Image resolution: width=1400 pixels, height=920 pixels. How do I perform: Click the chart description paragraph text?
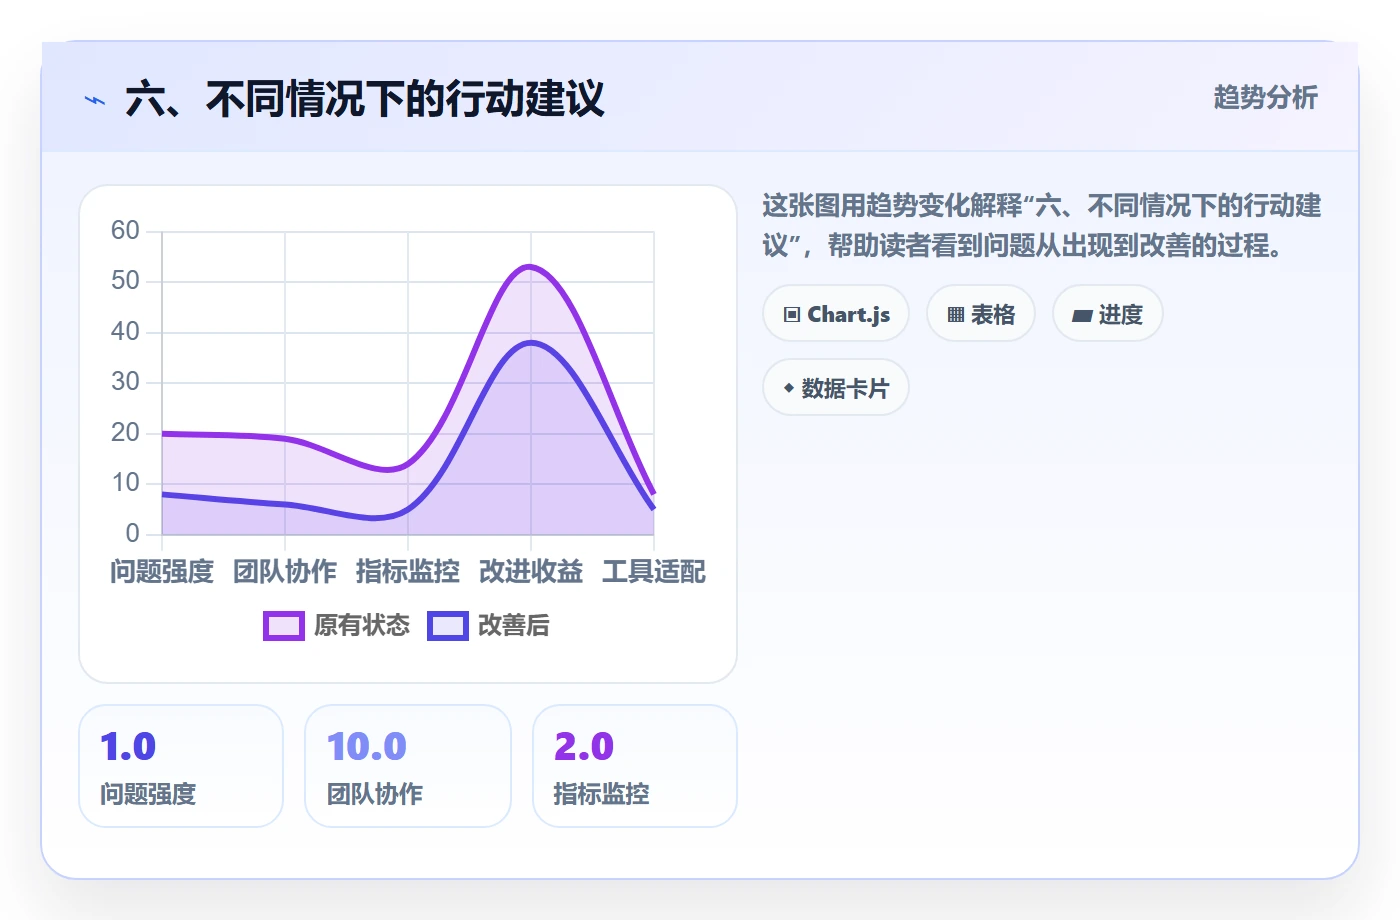pyautogui.click(x=1042, y=226)
